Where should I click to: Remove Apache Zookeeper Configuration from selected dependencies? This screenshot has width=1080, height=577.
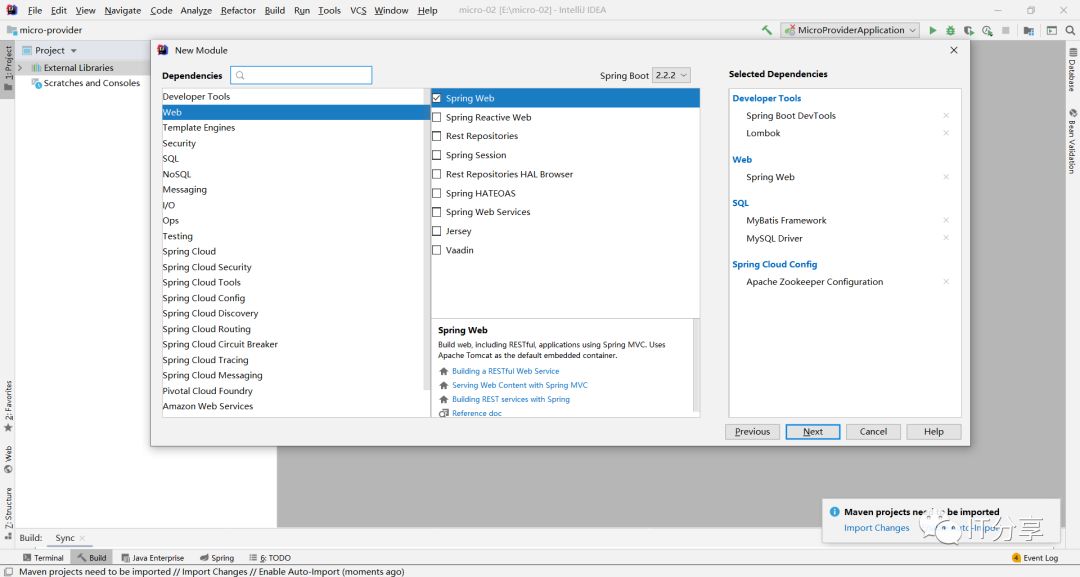tap(946, 282)
